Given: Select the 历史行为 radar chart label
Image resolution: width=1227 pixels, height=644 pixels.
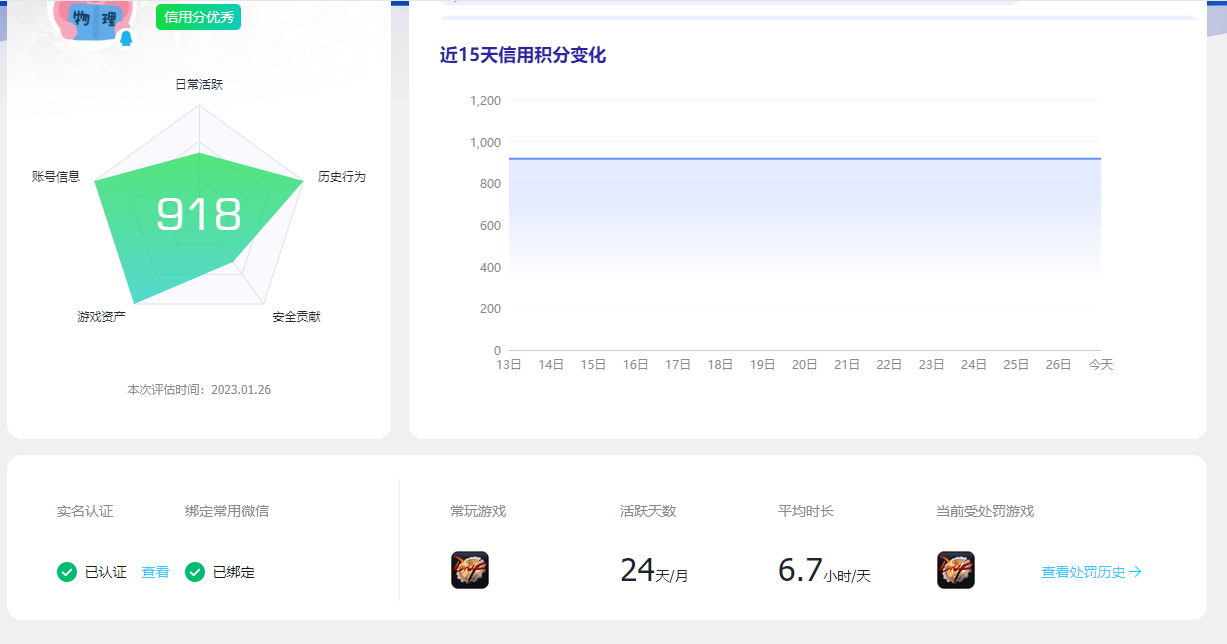Looking at the screenshot, I should [342, 177].
